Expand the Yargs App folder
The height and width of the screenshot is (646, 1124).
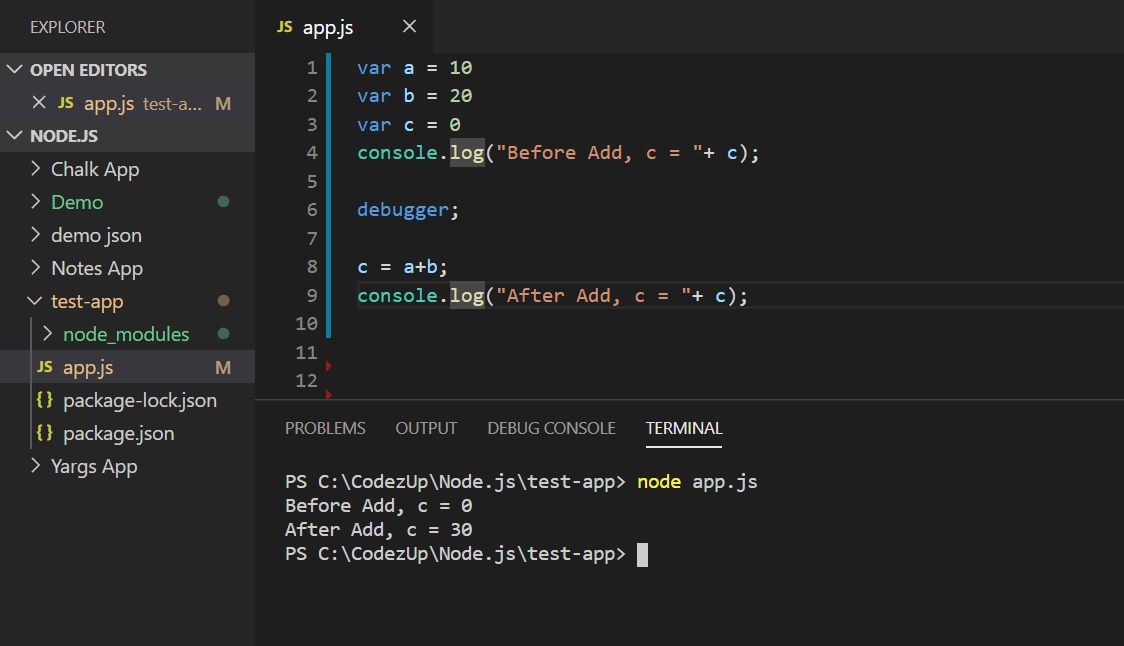34,466
